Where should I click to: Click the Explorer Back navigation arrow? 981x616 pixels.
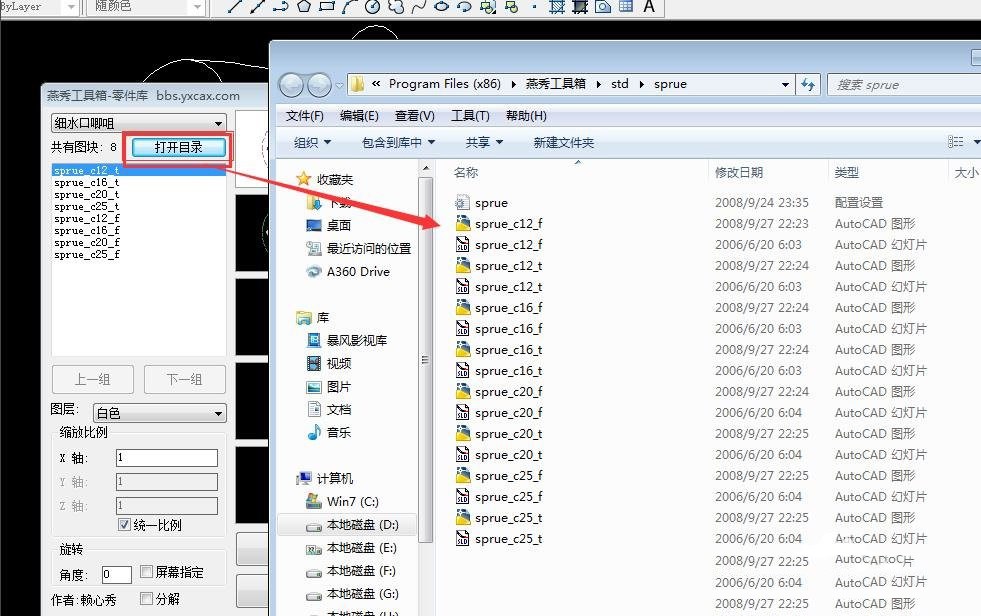(291, 85)
